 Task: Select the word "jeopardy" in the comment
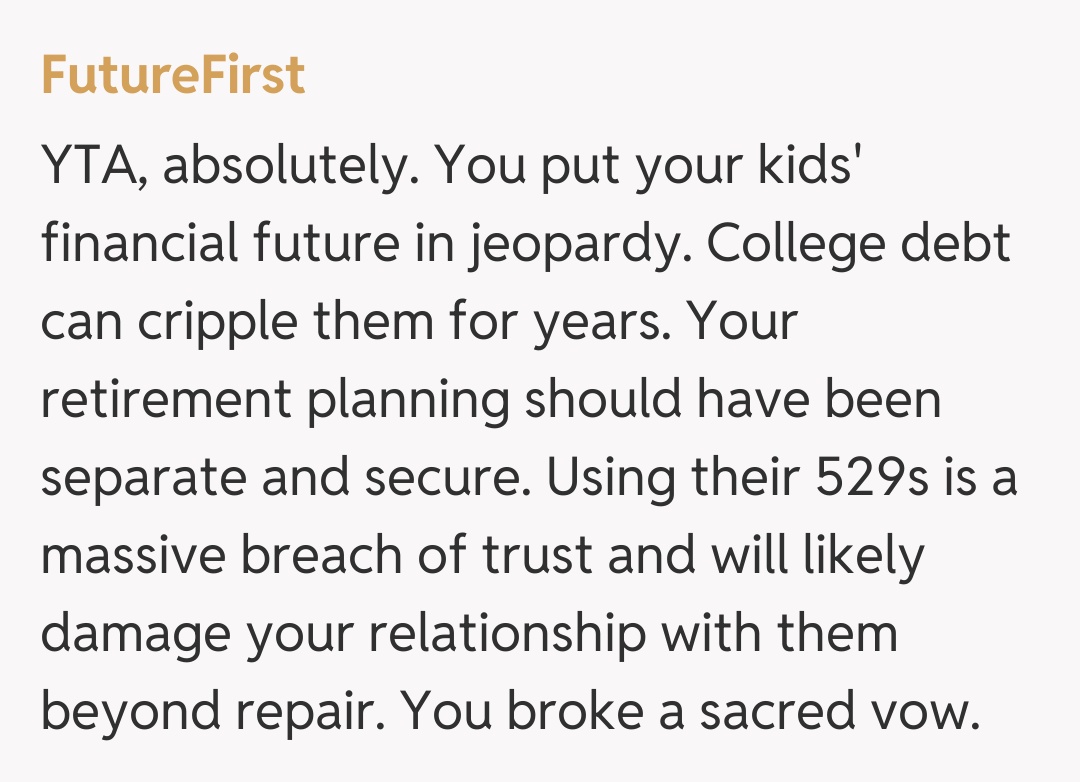point(571,245)
